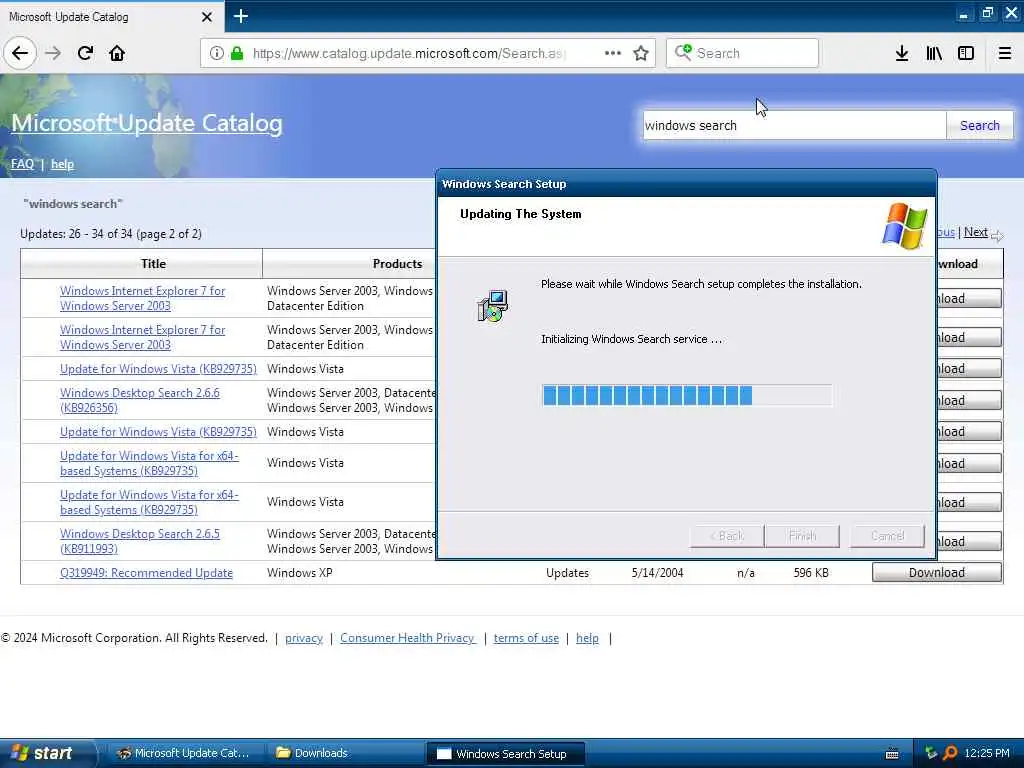Image resolution: width=1024 pixels, height=768 pixels.
Task: Click the search engine magnifier icon
Action: pos(683,52)
